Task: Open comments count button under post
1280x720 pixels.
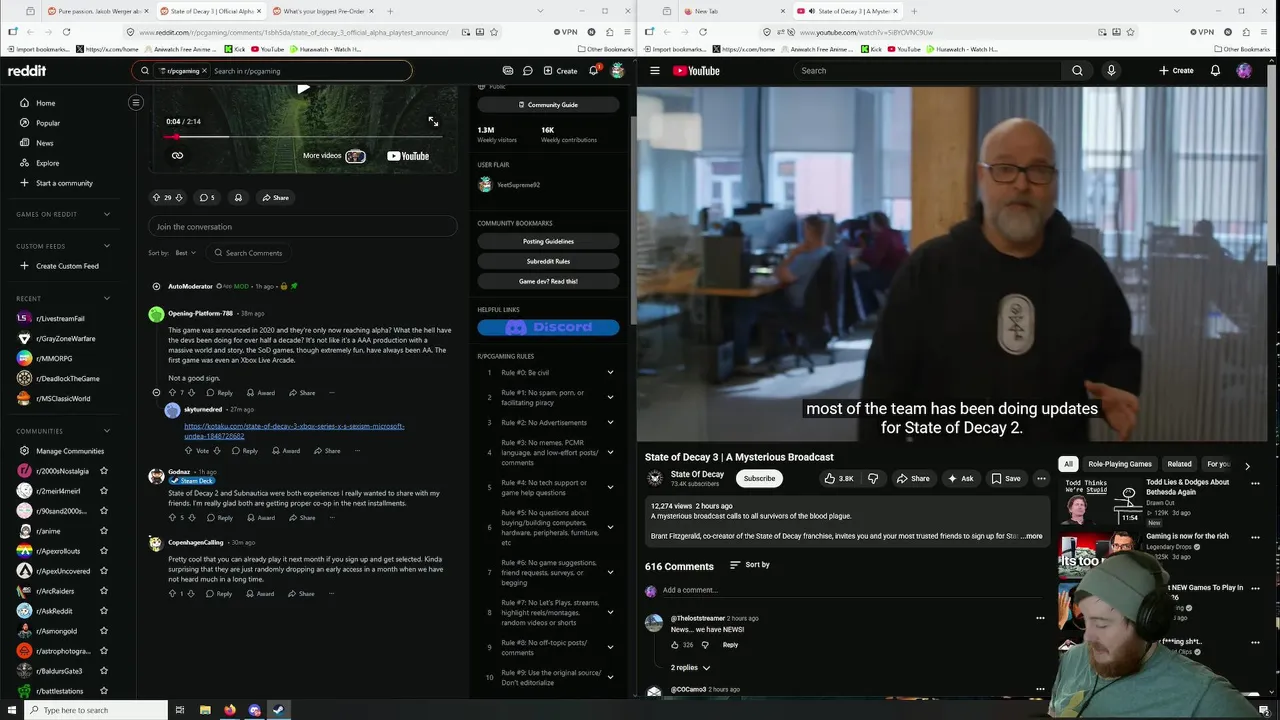Action: (x=206, y=197)
